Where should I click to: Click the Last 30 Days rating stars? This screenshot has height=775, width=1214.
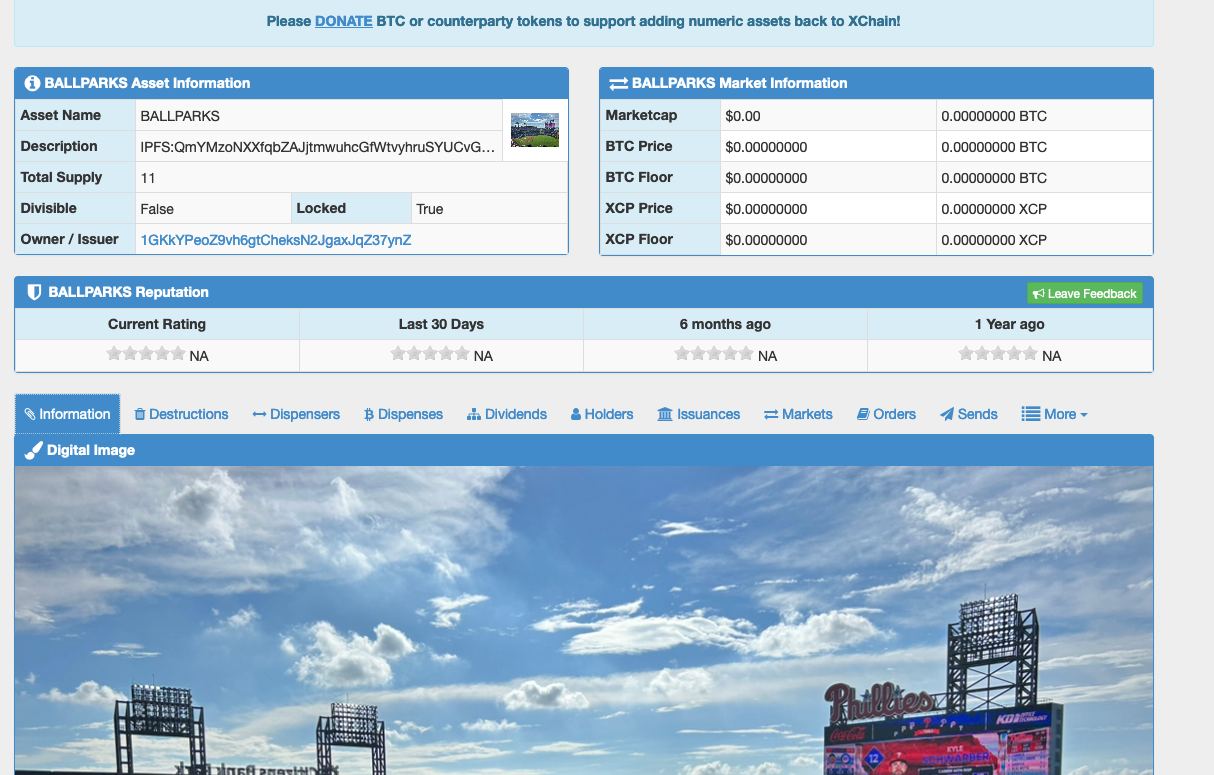click(430, 353)
